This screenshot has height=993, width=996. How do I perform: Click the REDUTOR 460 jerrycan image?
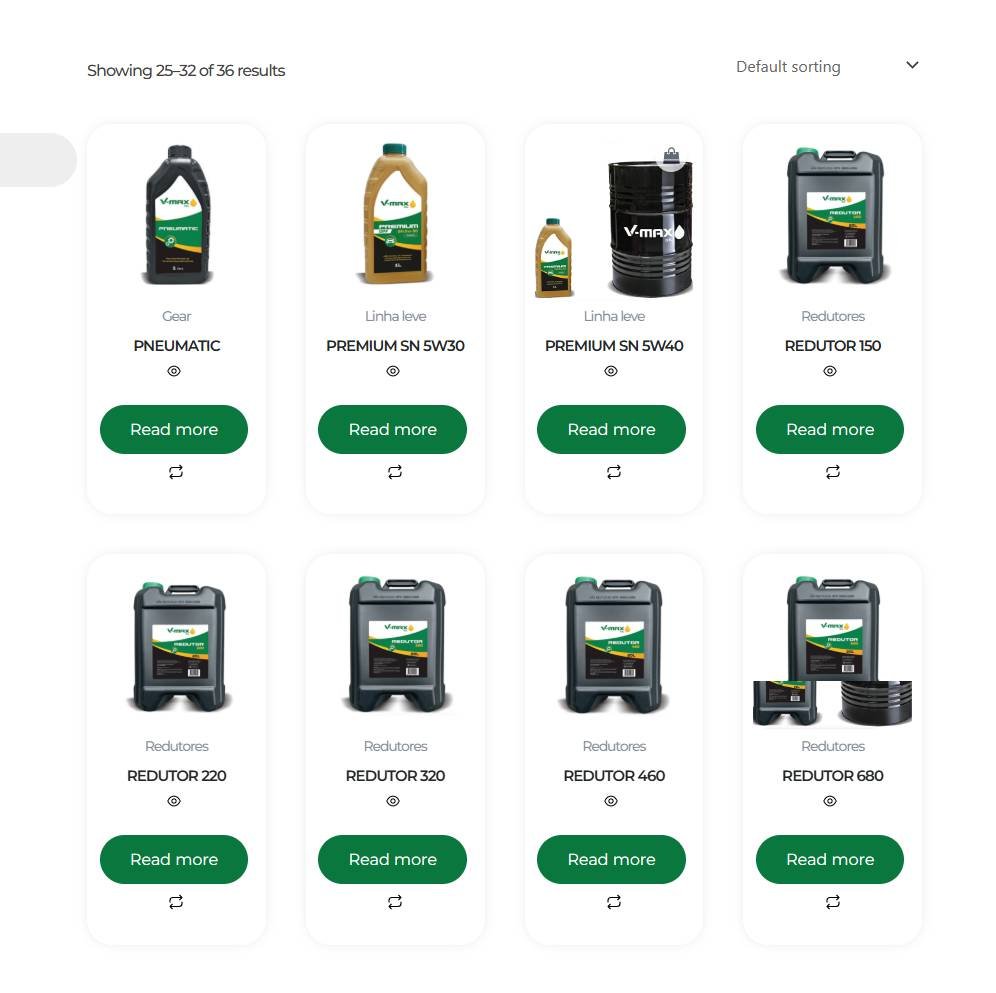[614, 644]
